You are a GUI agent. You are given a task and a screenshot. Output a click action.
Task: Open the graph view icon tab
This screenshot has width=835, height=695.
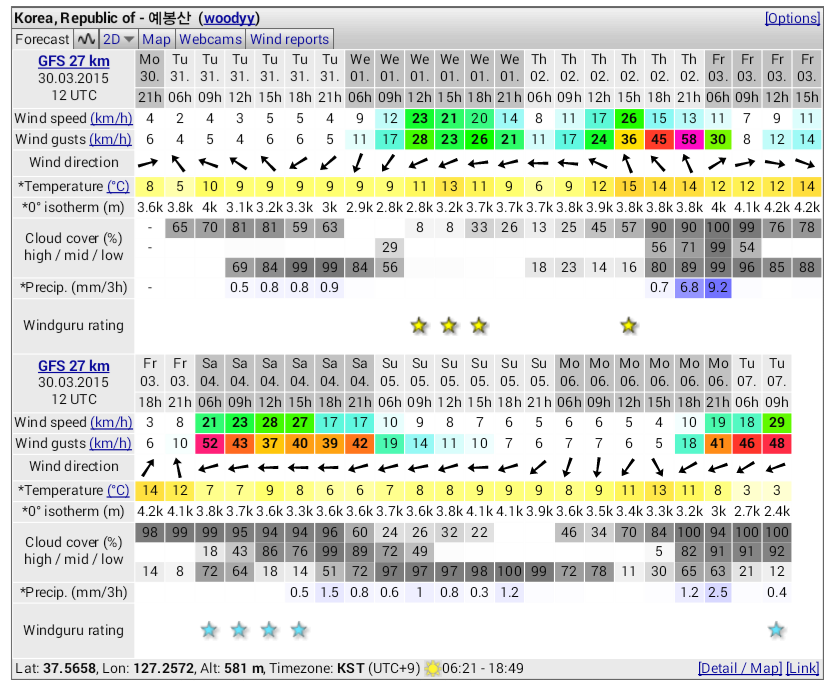pyautogui.click(x=86, y=39)
